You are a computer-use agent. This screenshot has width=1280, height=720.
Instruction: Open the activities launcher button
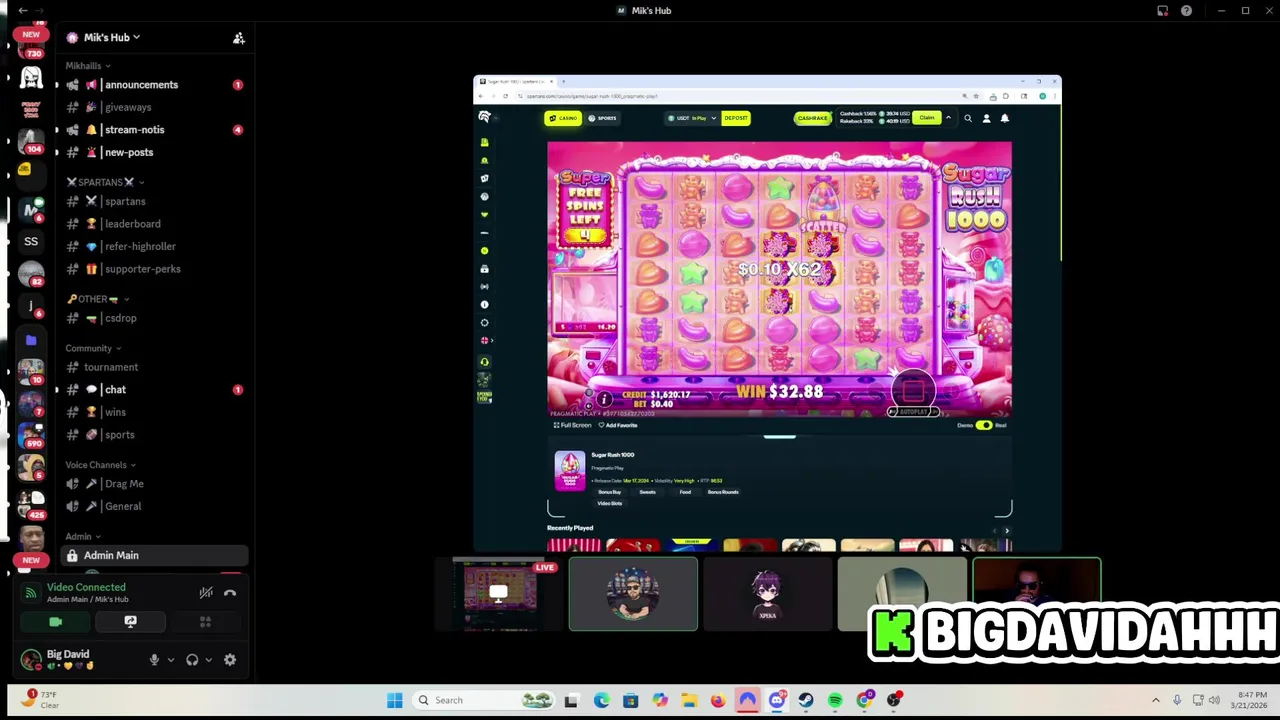205,622
